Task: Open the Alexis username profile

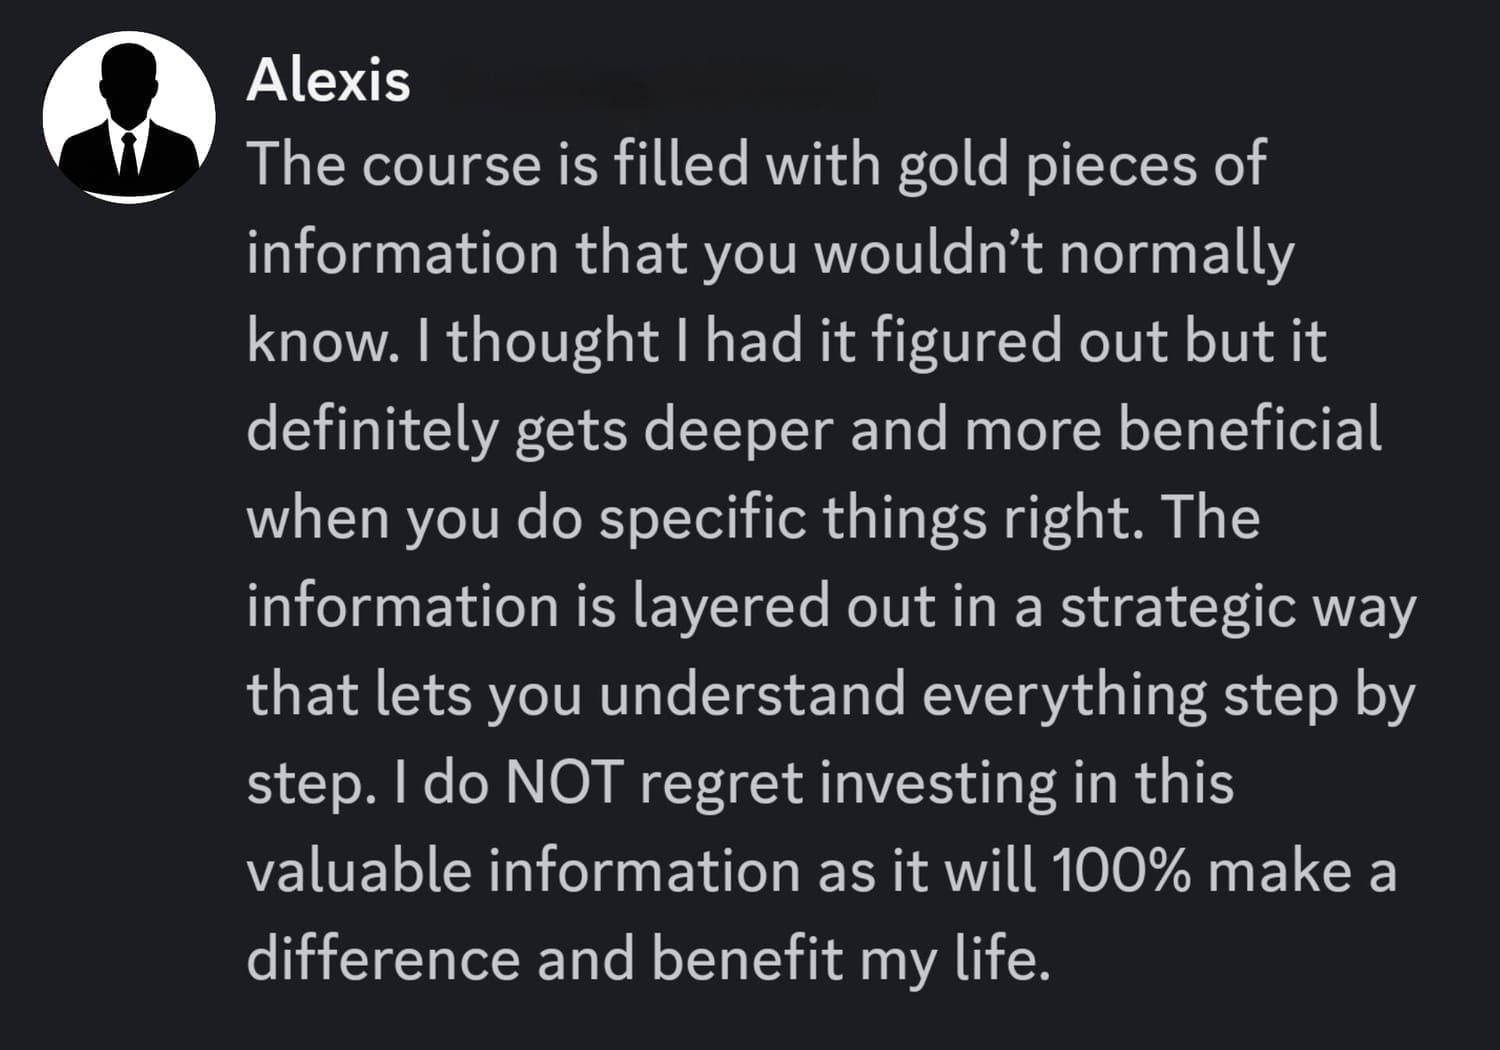Action: tap(328, 80)
